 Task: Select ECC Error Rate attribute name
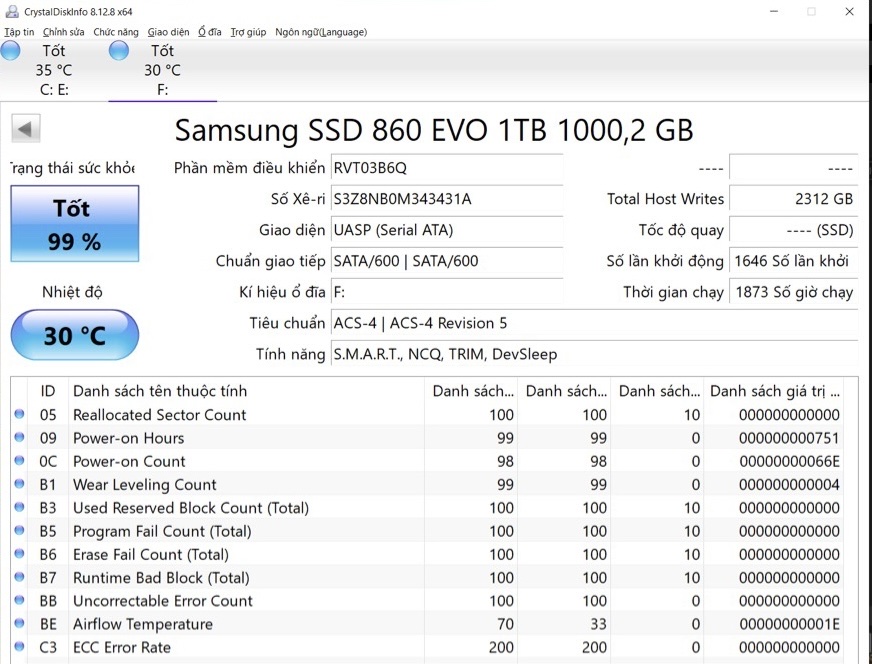coord(122,648)
